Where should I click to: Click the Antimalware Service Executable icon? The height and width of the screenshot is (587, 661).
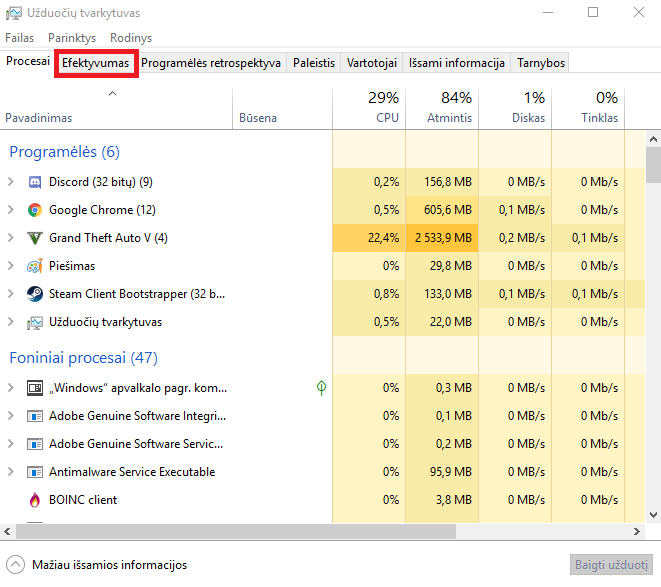pos(35,472)
